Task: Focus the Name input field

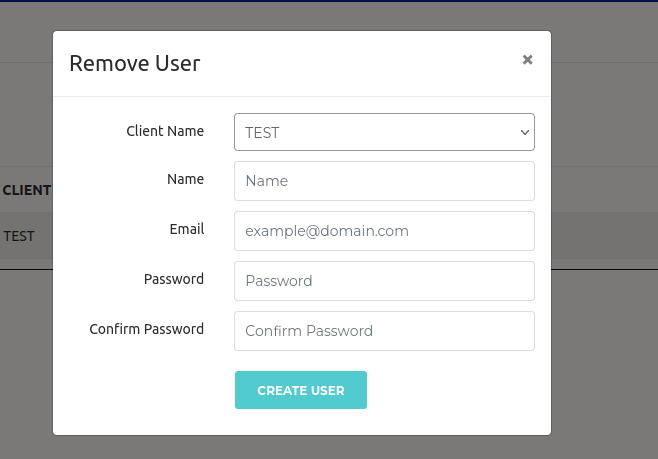Action: click(x=384, y=181)
